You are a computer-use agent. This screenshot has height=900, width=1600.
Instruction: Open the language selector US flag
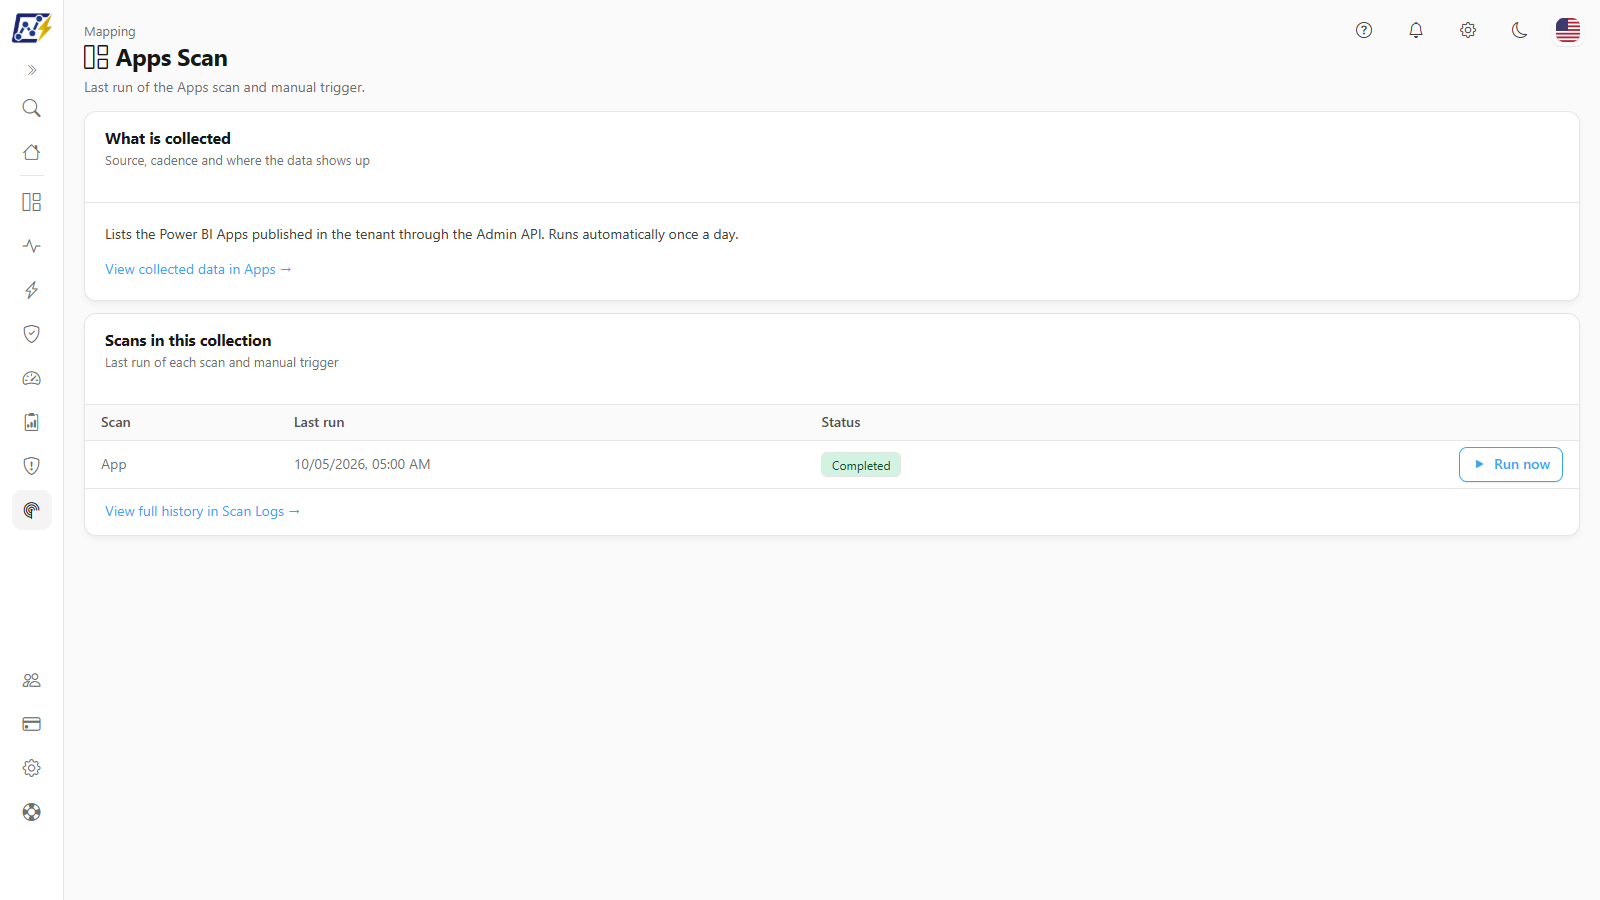[x=1568, y=30]
